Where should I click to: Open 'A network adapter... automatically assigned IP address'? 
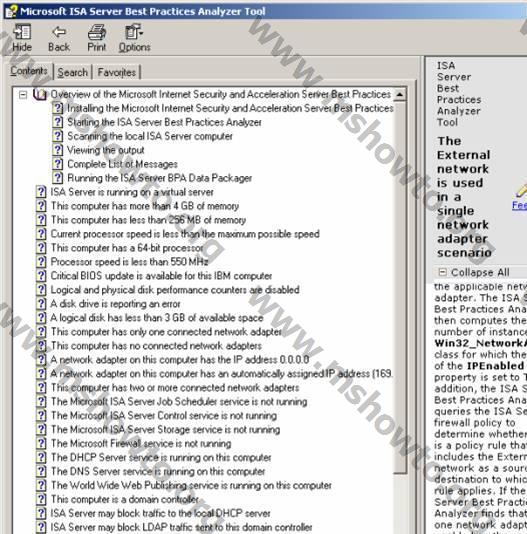221,374
